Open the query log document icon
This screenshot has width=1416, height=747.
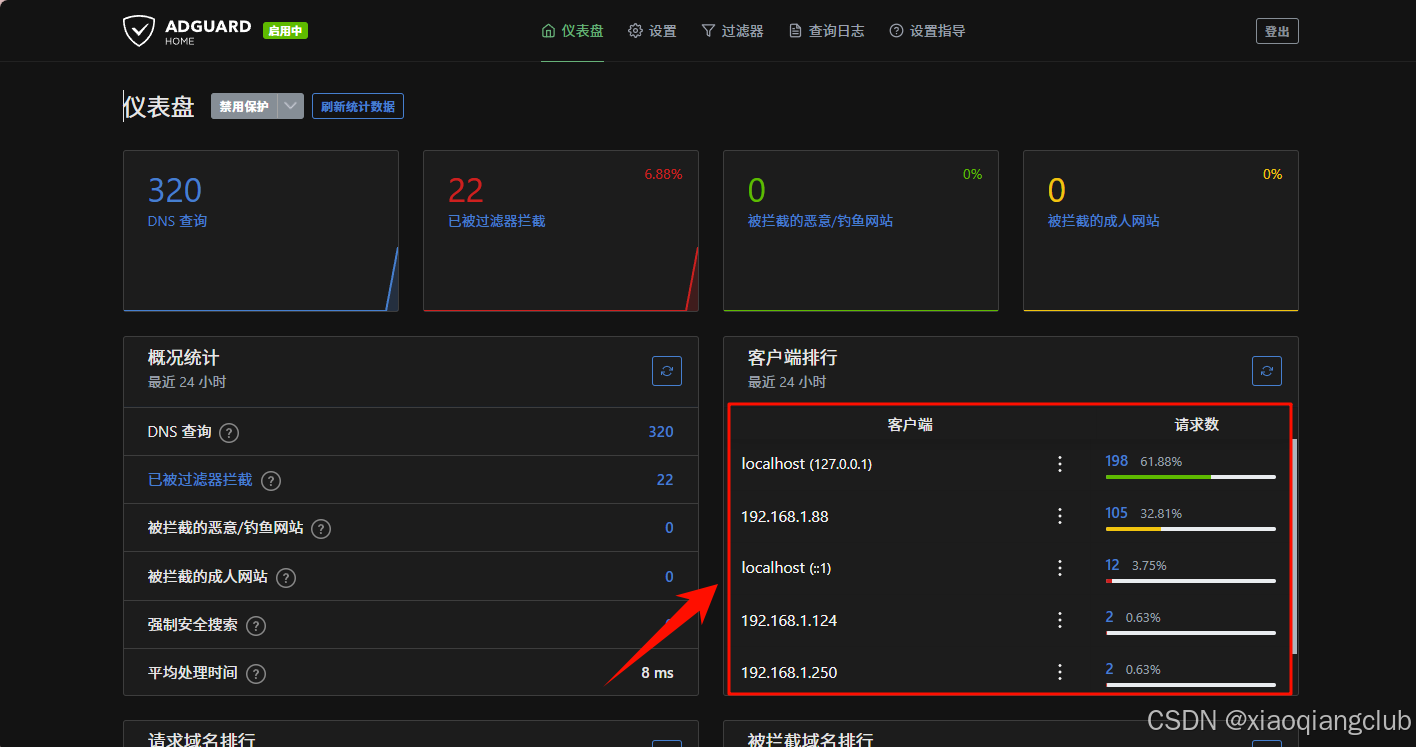[x=796, y=30]
